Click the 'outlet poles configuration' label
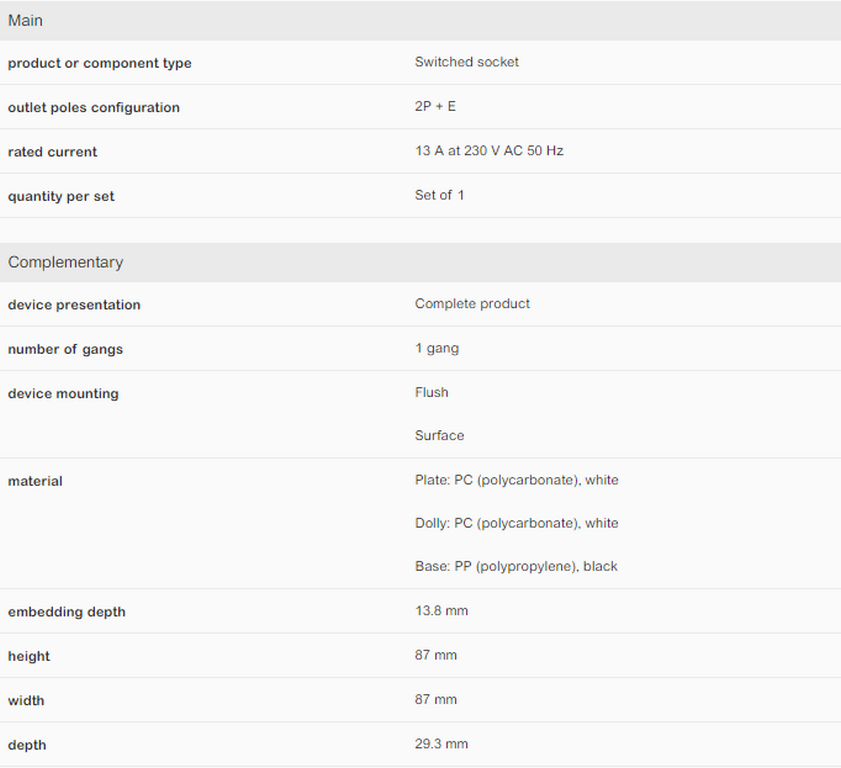Image resolution: width=841 pixels, height=768 pixels. (94, 107)
